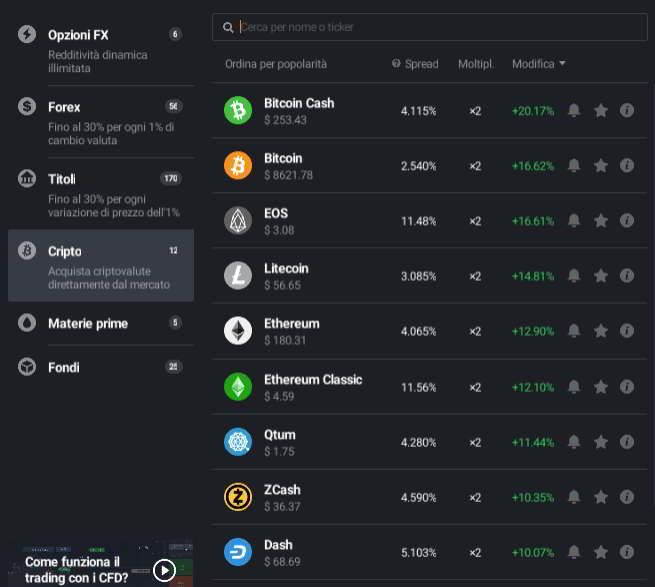Viewport: 655px width, 587px height.
Task: Open info for Bitcoin
Action: (627, 166)
